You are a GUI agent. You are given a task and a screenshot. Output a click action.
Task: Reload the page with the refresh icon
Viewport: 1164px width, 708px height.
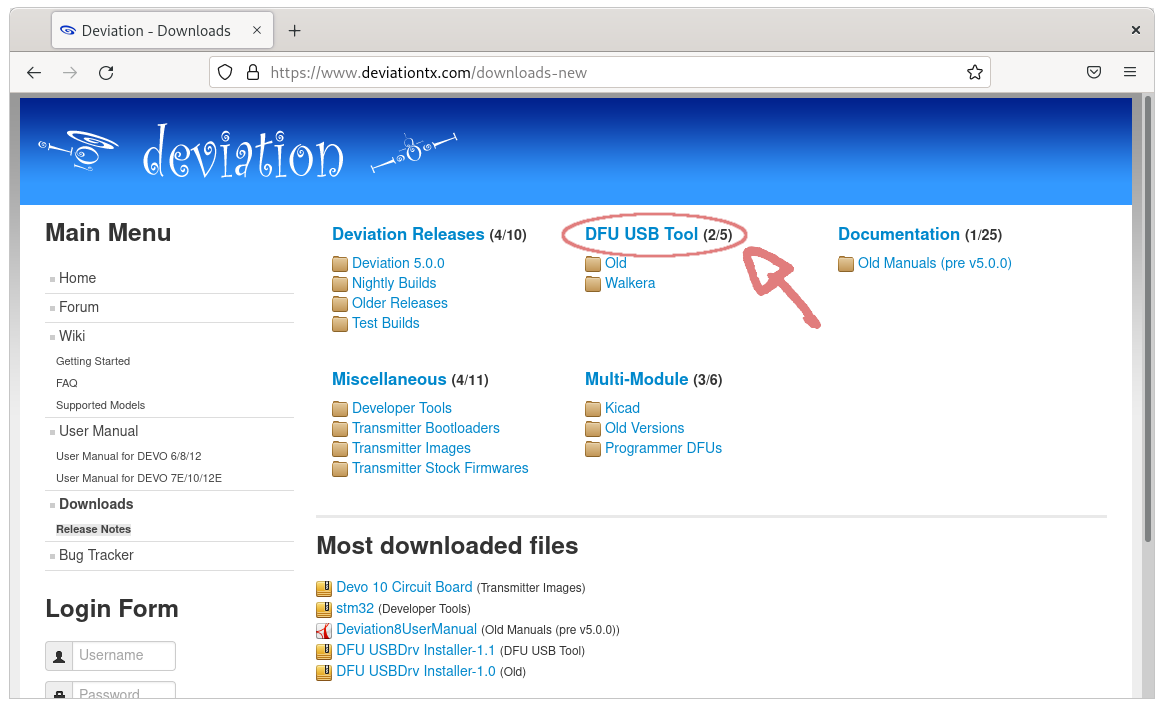[x=106, y=73]
